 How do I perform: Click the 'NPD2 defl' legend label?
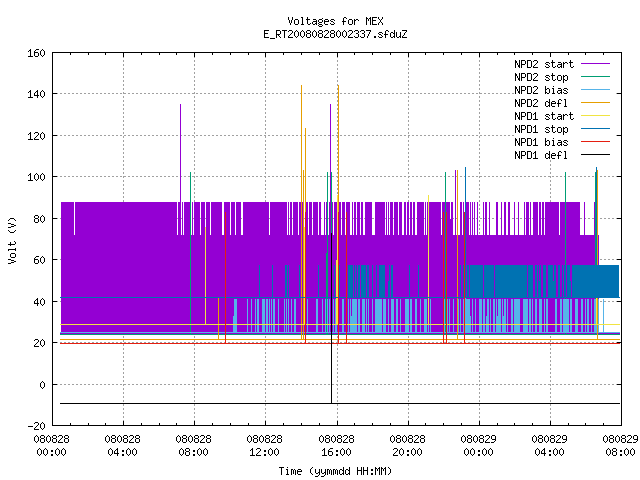pos(541,103)
